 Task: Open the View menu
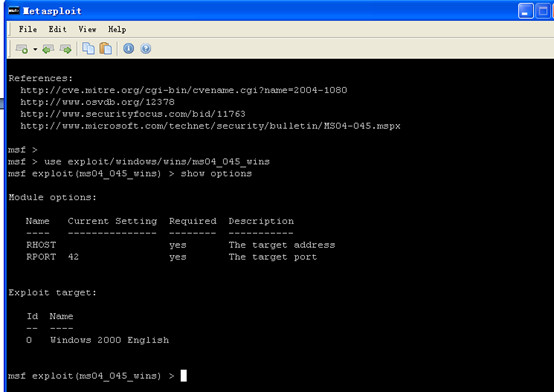[87, 29]
